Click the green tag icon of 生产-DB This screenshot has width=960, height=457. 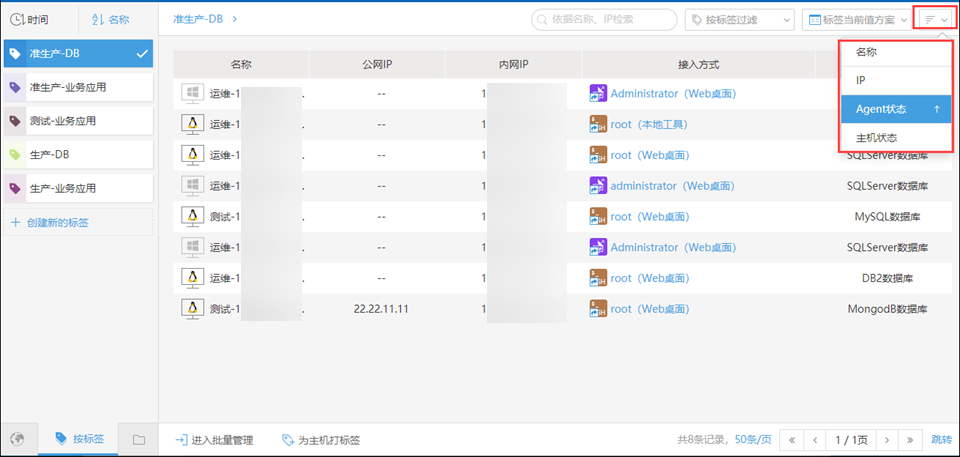coord(15,155)
